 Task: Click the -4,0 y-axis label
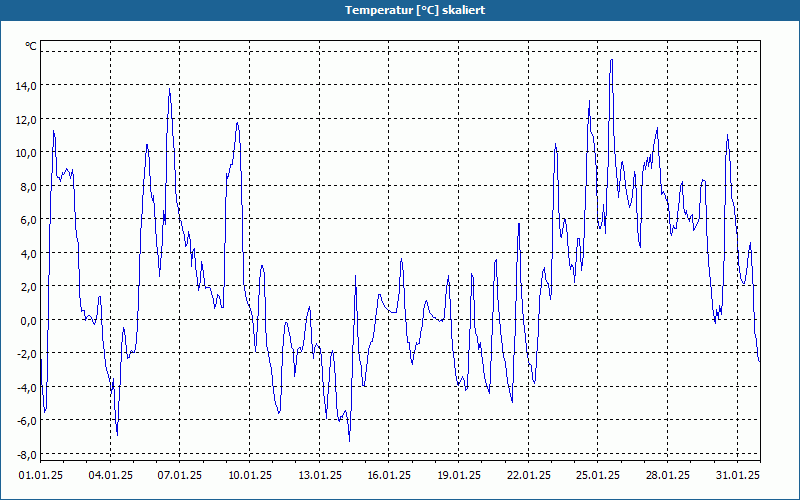click(27, 387)
